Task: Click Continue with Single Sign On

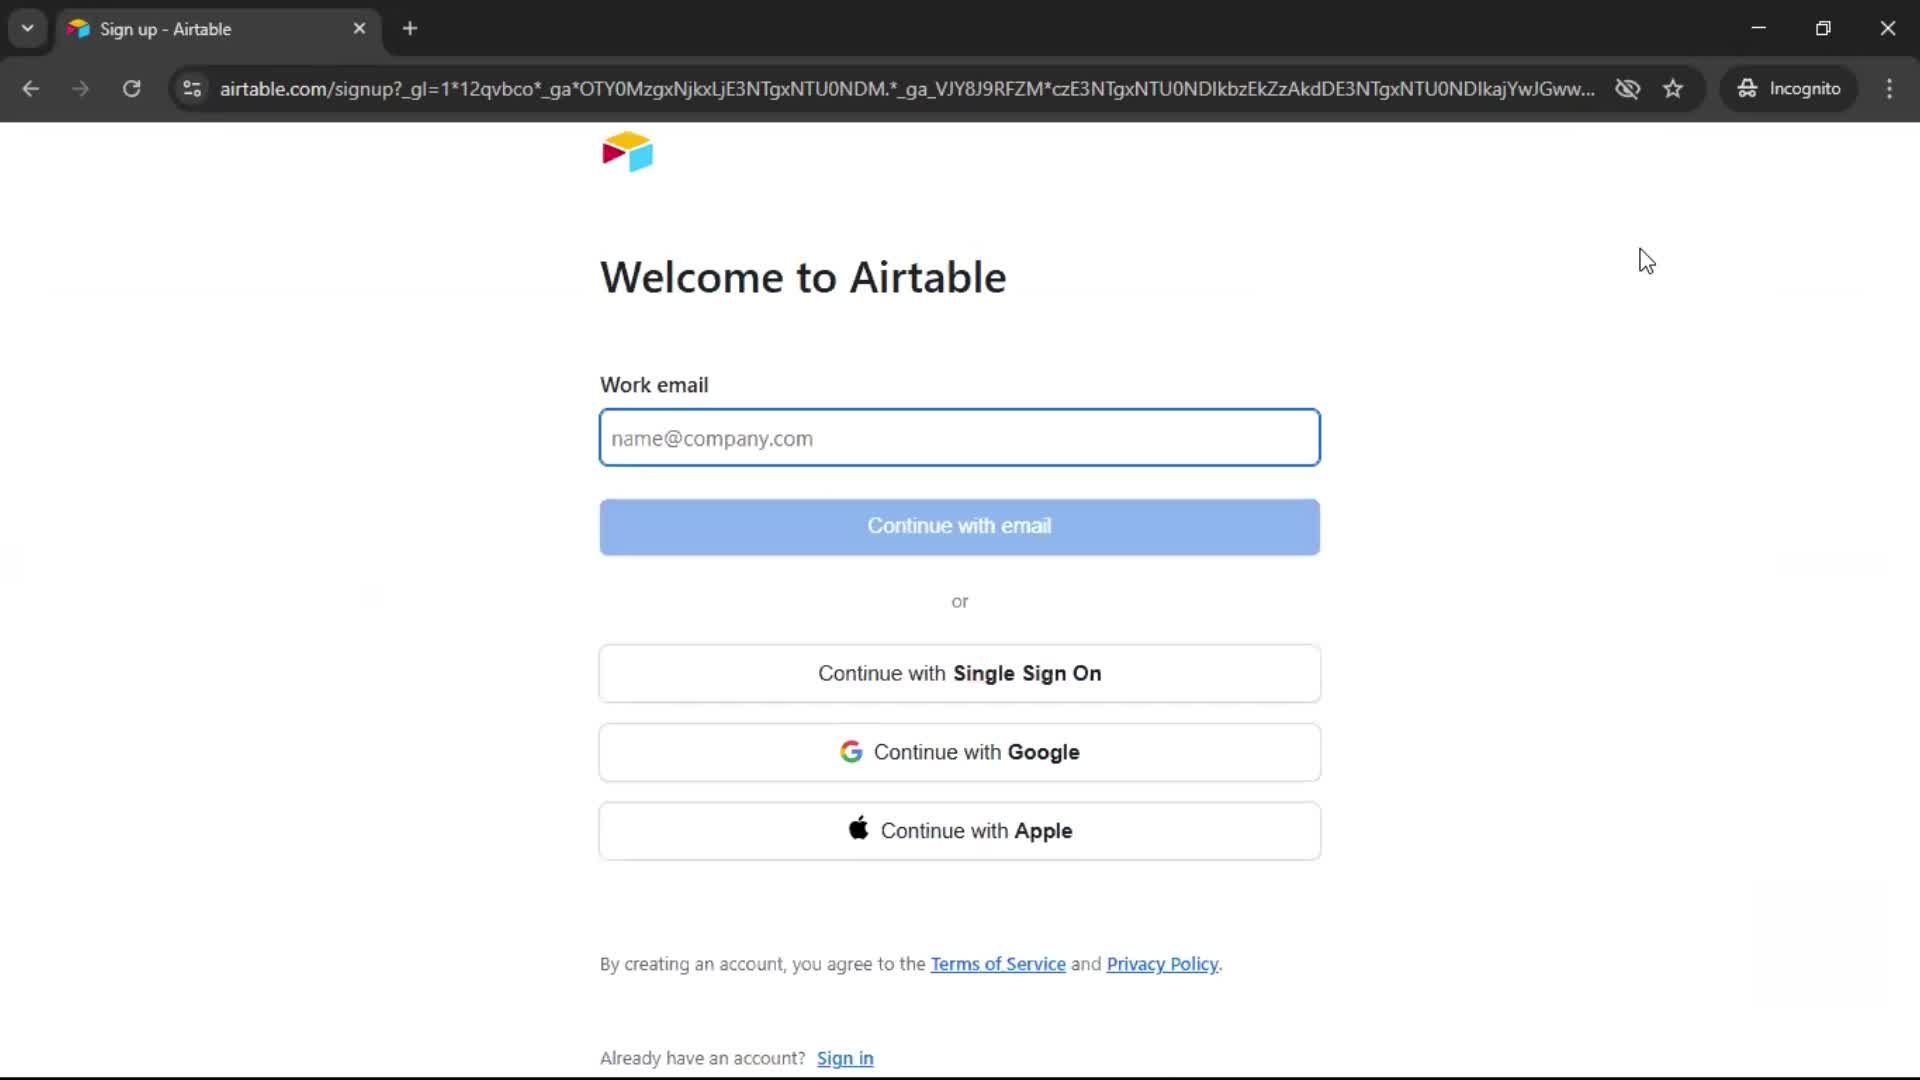Action: [959, 673]
